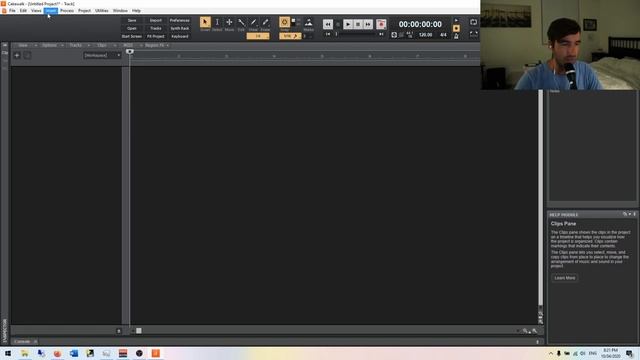Rewind the transport to start
The width and height of the screenshot is (640, 360).
(328, 24)
